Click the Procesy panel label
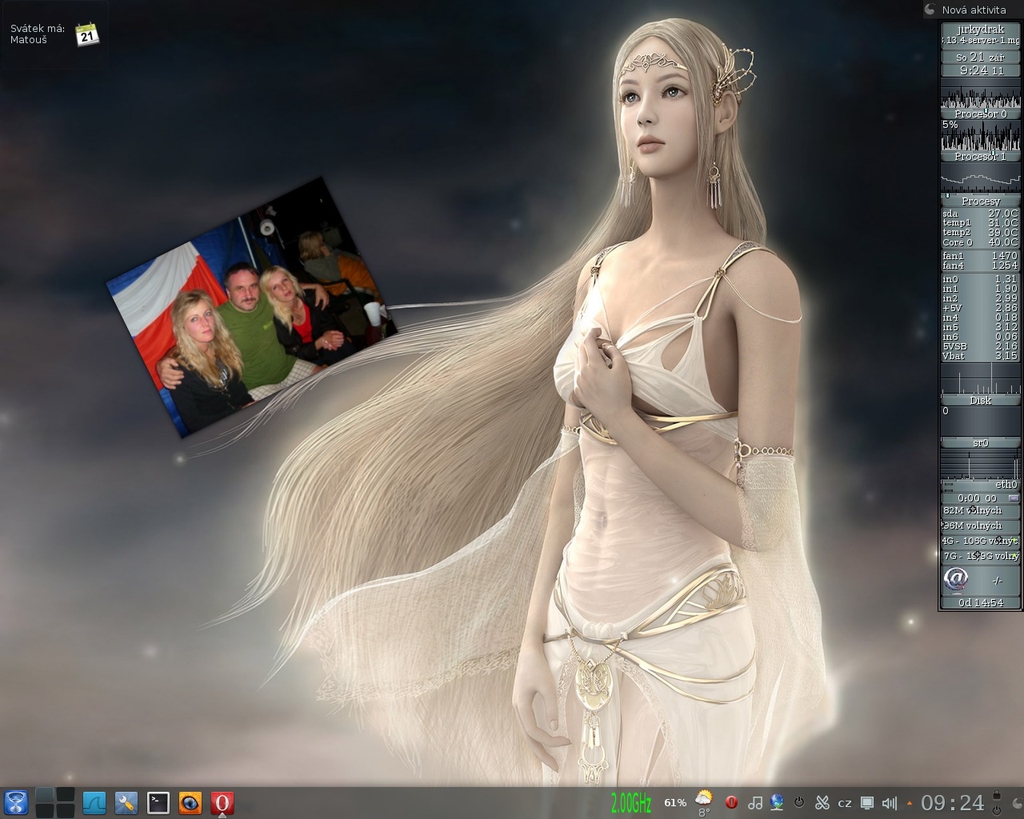Screen dimensions: 1024x819 [x=980, y=201]
